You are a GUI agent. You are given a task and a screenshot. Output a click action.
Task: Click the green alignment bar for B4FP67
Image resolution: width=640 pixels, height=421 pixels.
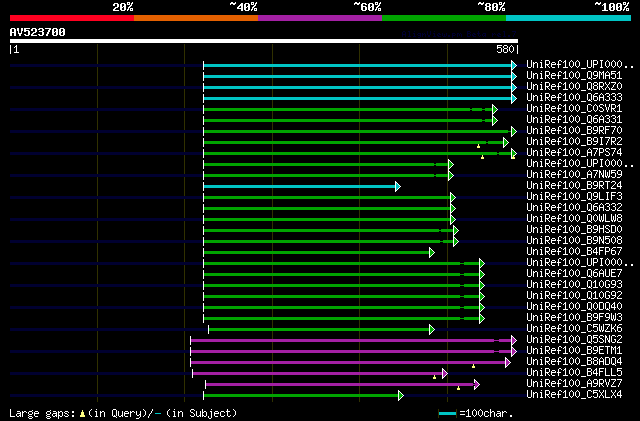[319, 253]
